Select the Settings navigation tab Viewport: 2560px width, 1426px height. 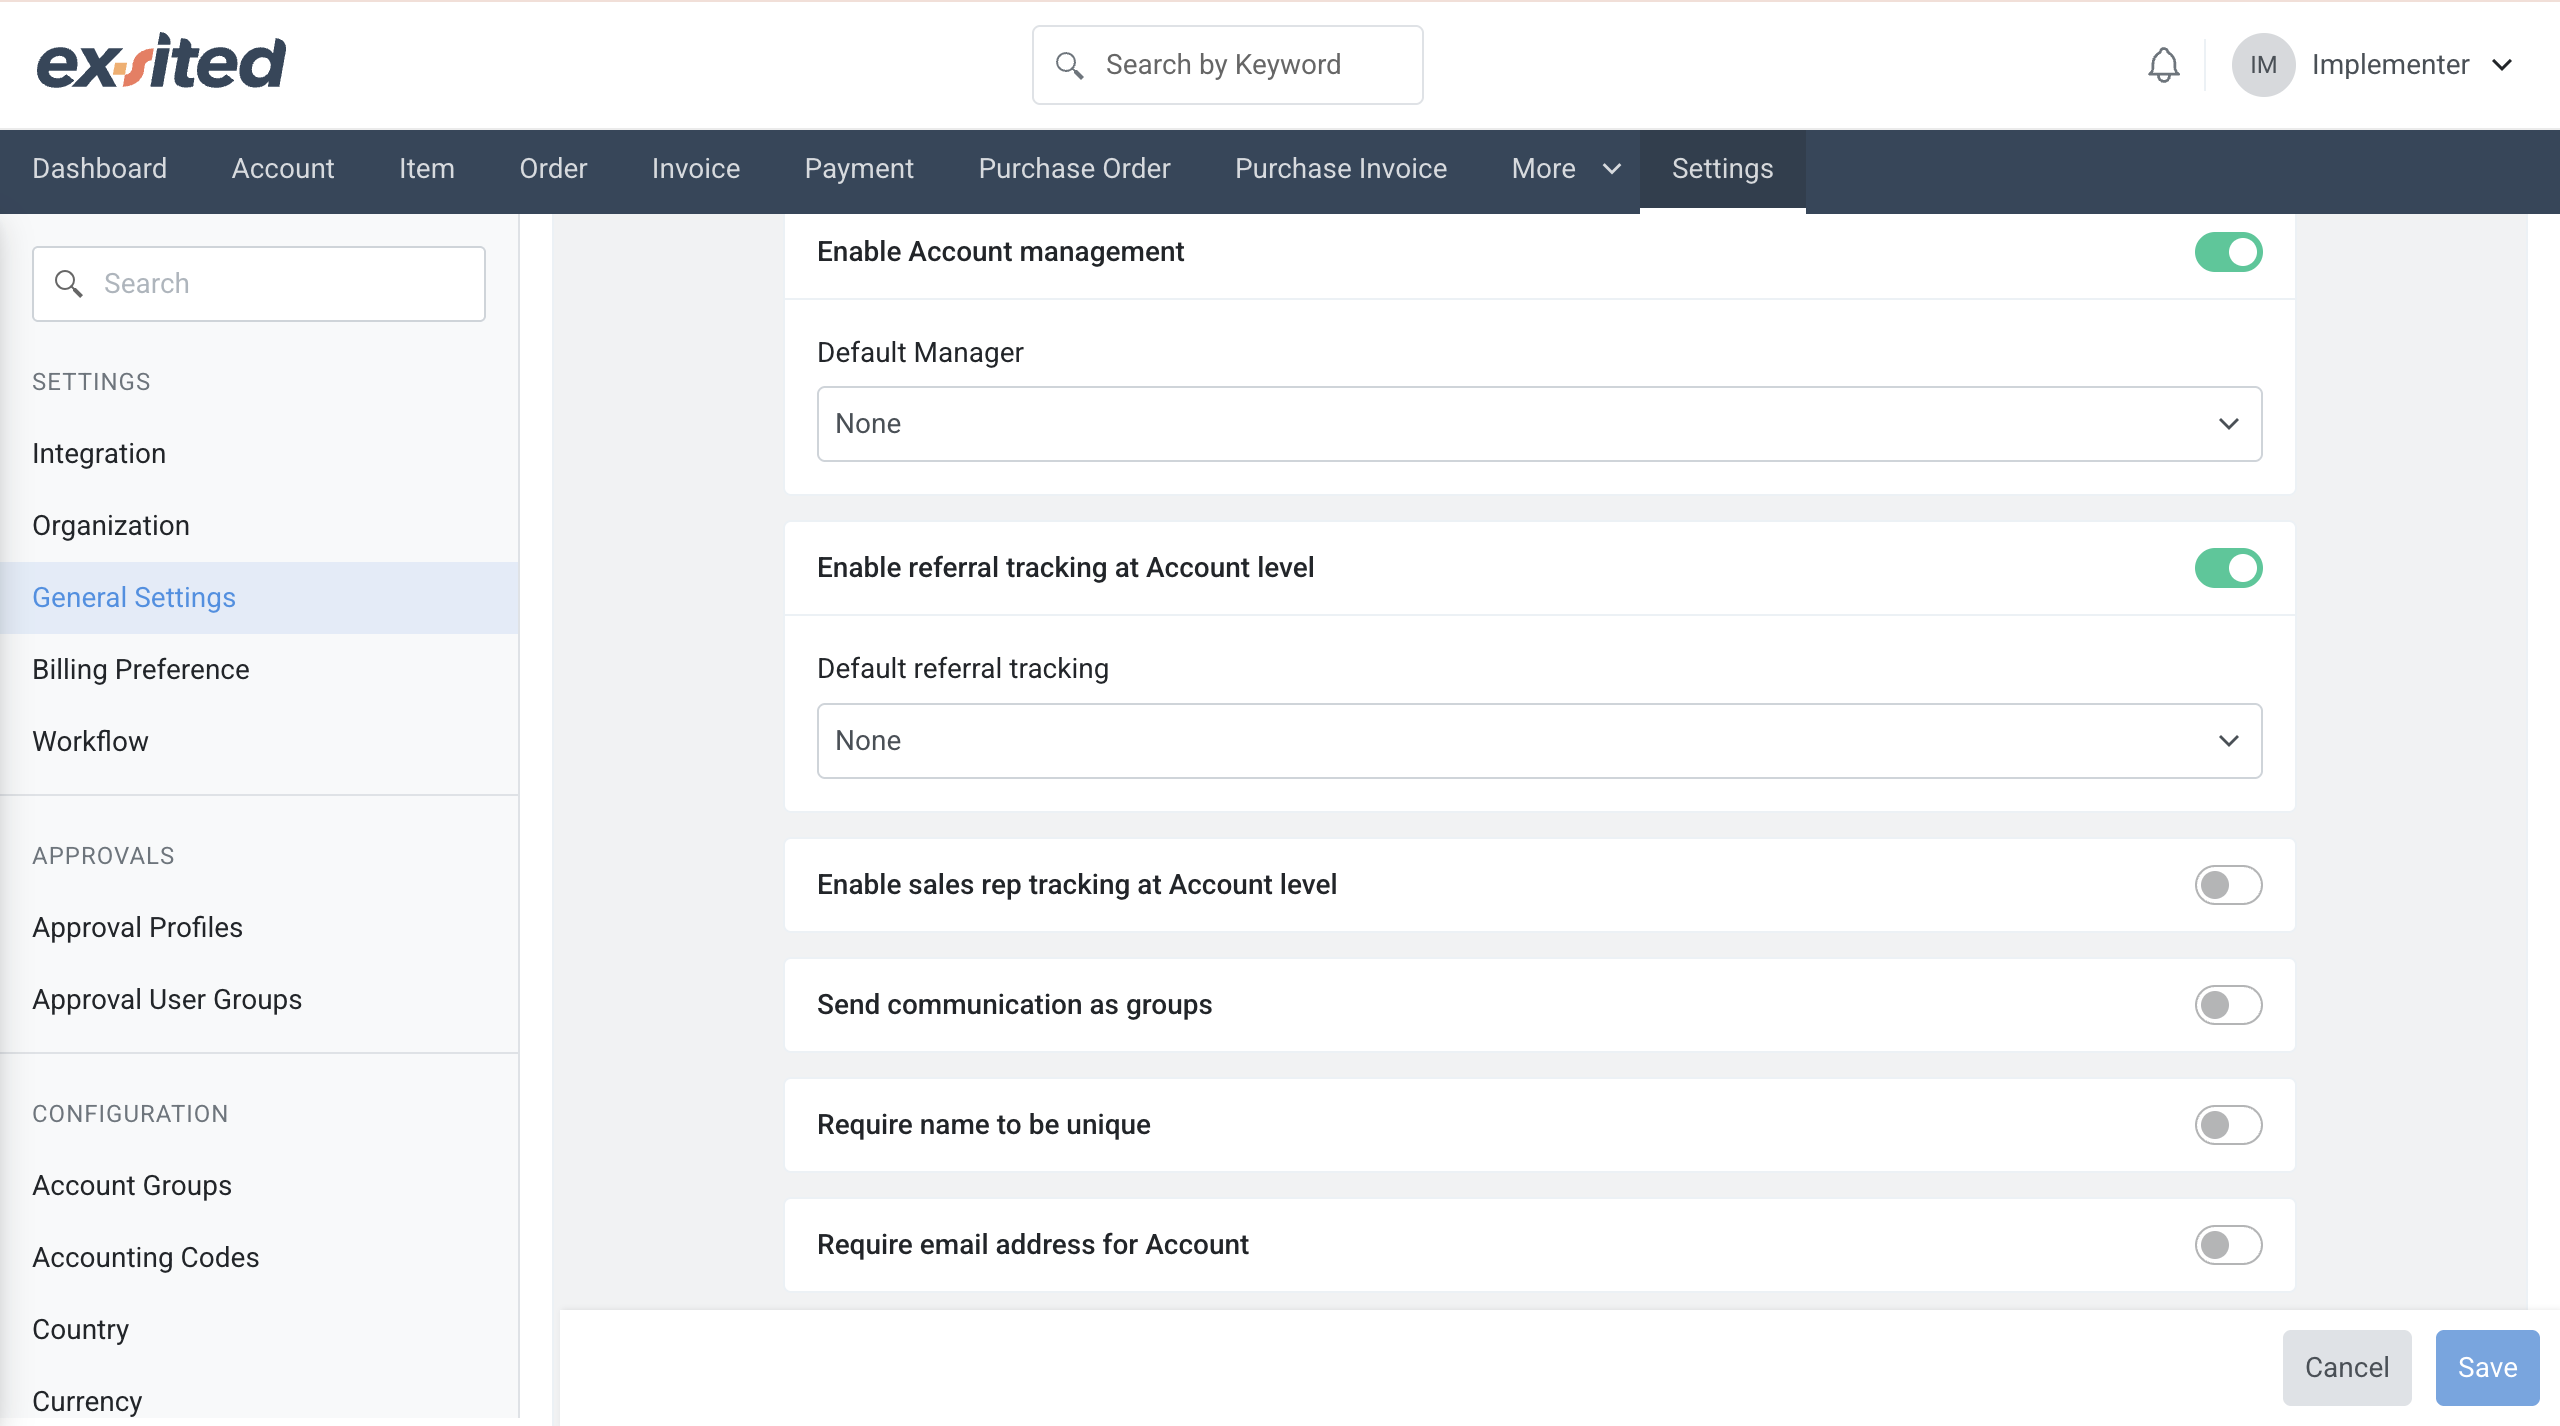tap(1722, 169)
